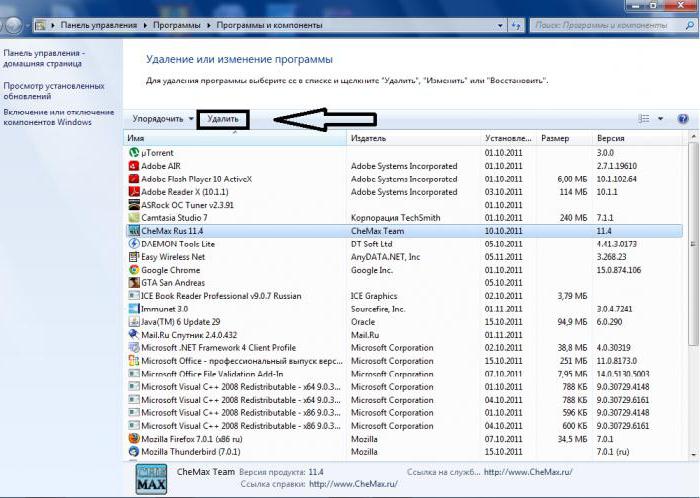Screen dimensions: 700x498
Task: Click Google Inc. publisher cell
Action: coord(371,270)
